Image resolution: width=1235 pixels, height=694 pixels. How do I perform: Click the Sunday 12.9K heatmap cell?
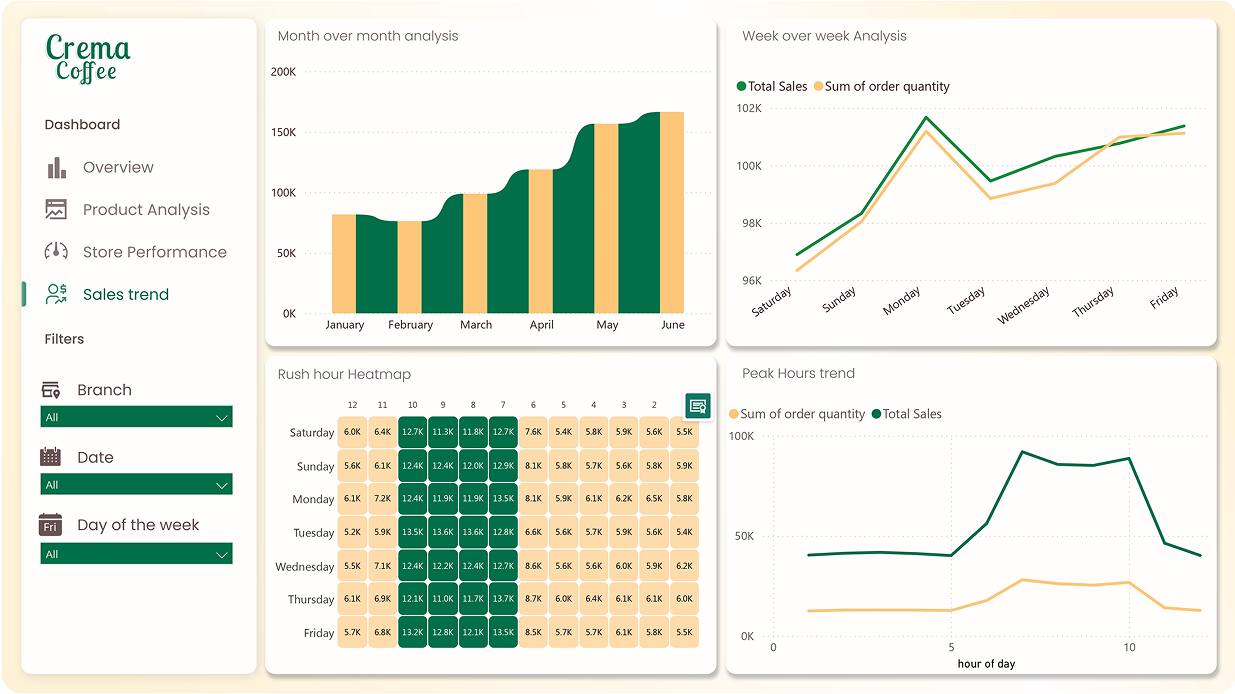[503, 466]
